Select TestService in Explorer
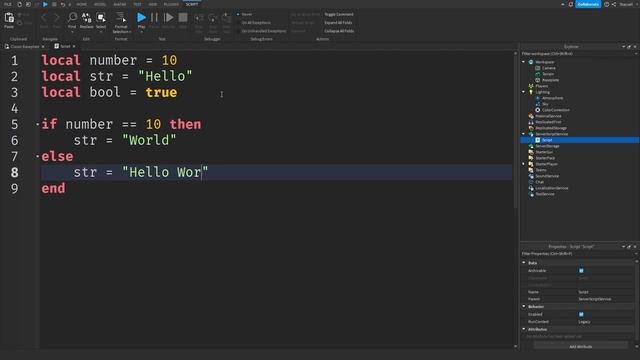The height and width of the screenshot is (360, 640). click(x=545, y=194)
